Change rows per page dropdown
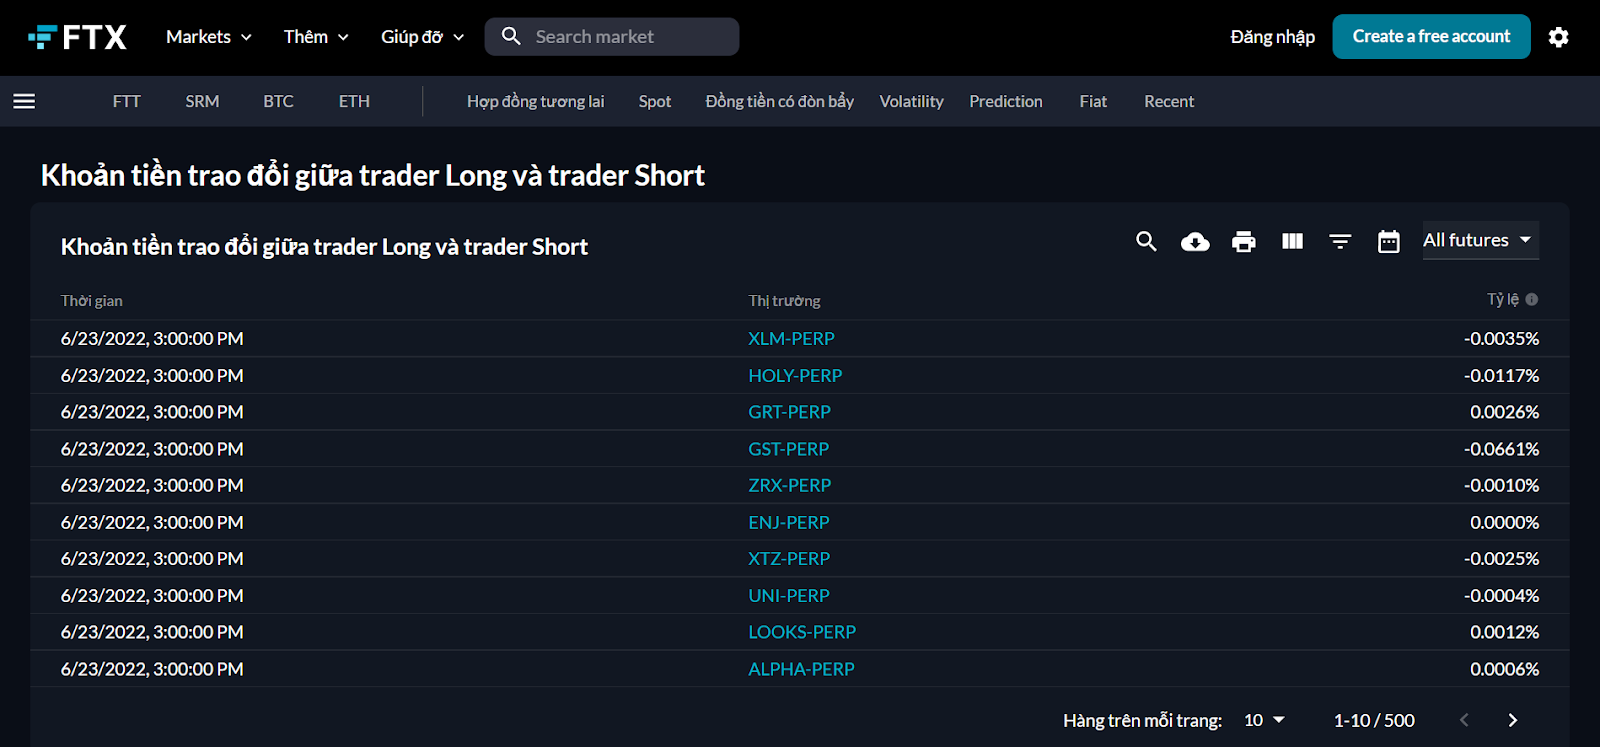 click(x=1264, y=720)
